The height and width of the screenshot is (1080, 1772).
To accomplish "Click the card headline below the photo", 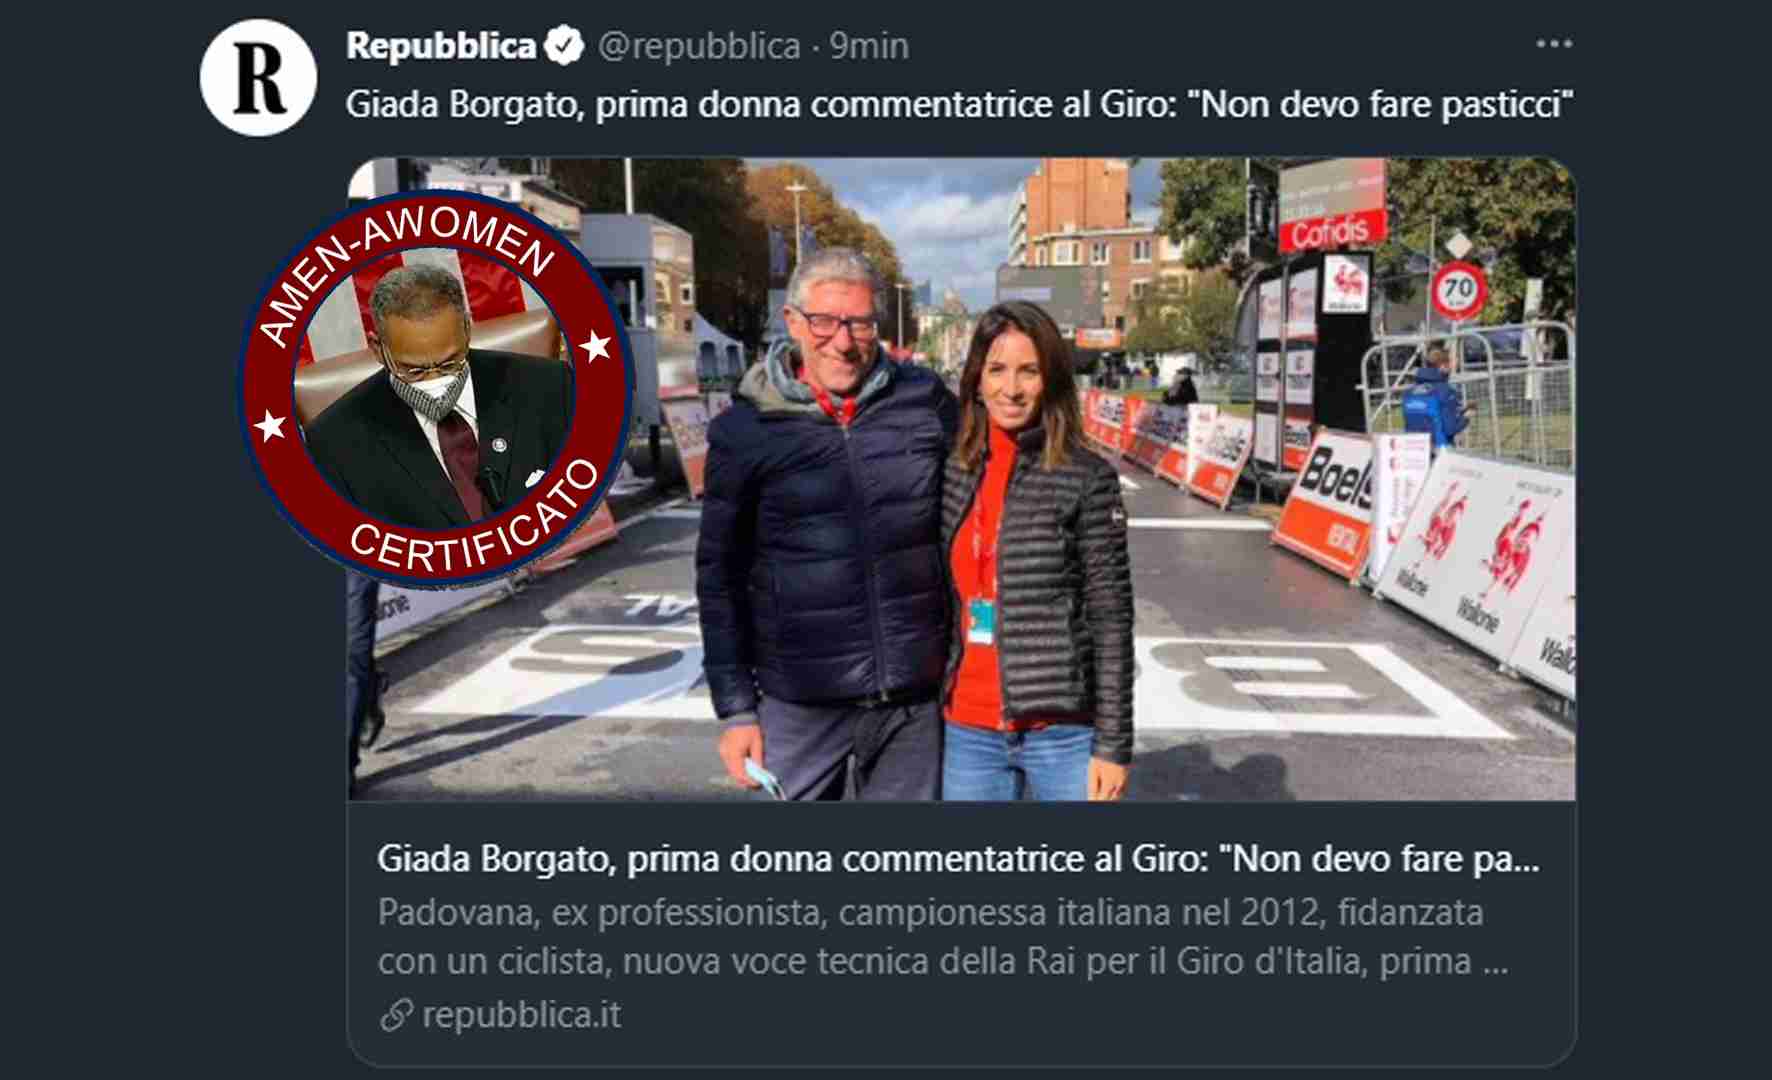I will tap(958, 859).
